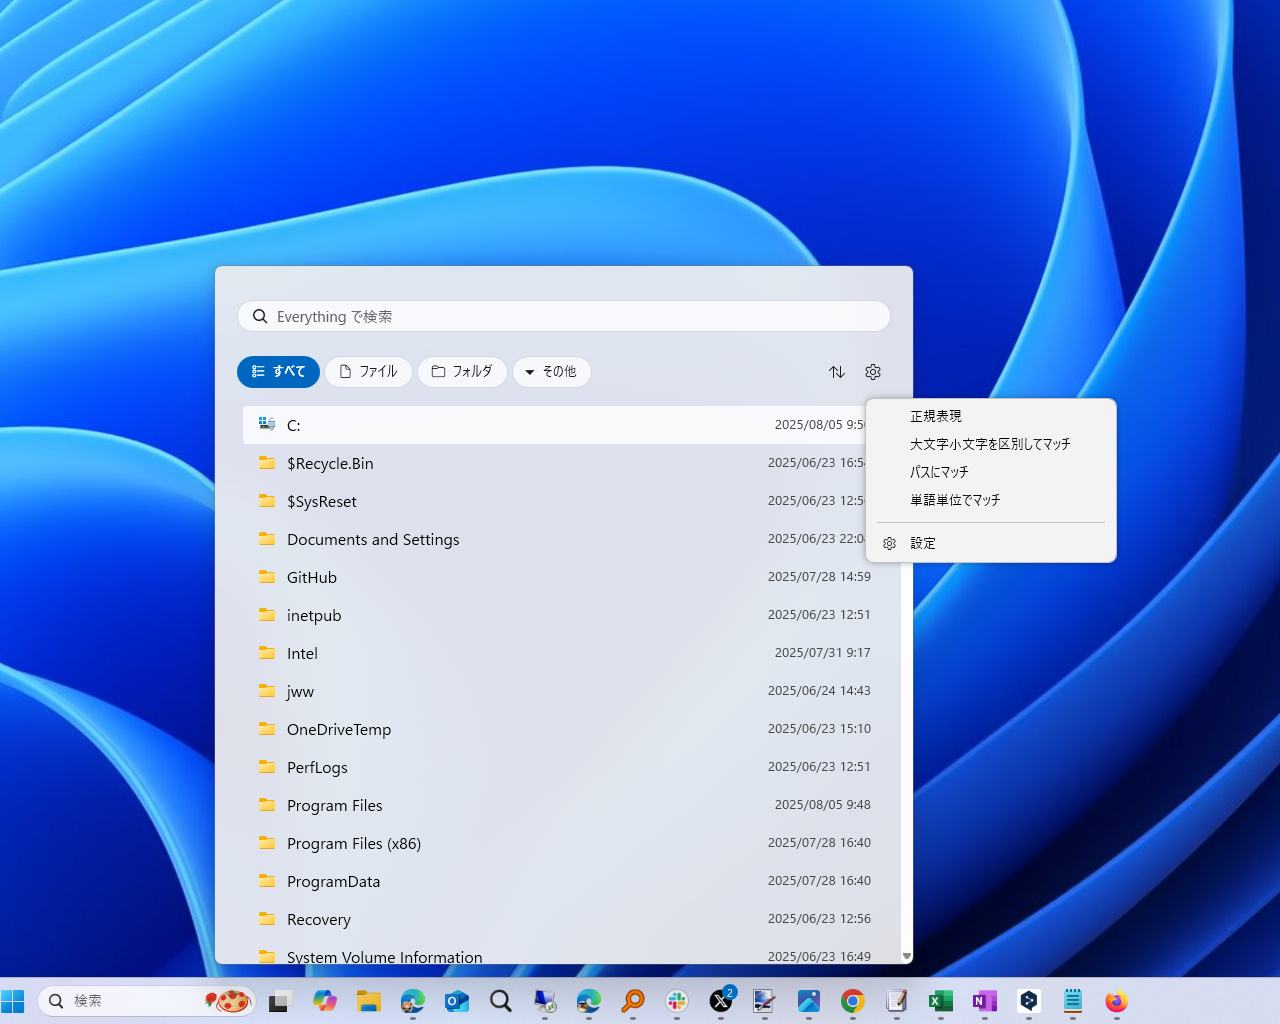Screen dimensions: 1280x1024
Task: Launch Slack from the taskbar
Action: [676, 1001]
